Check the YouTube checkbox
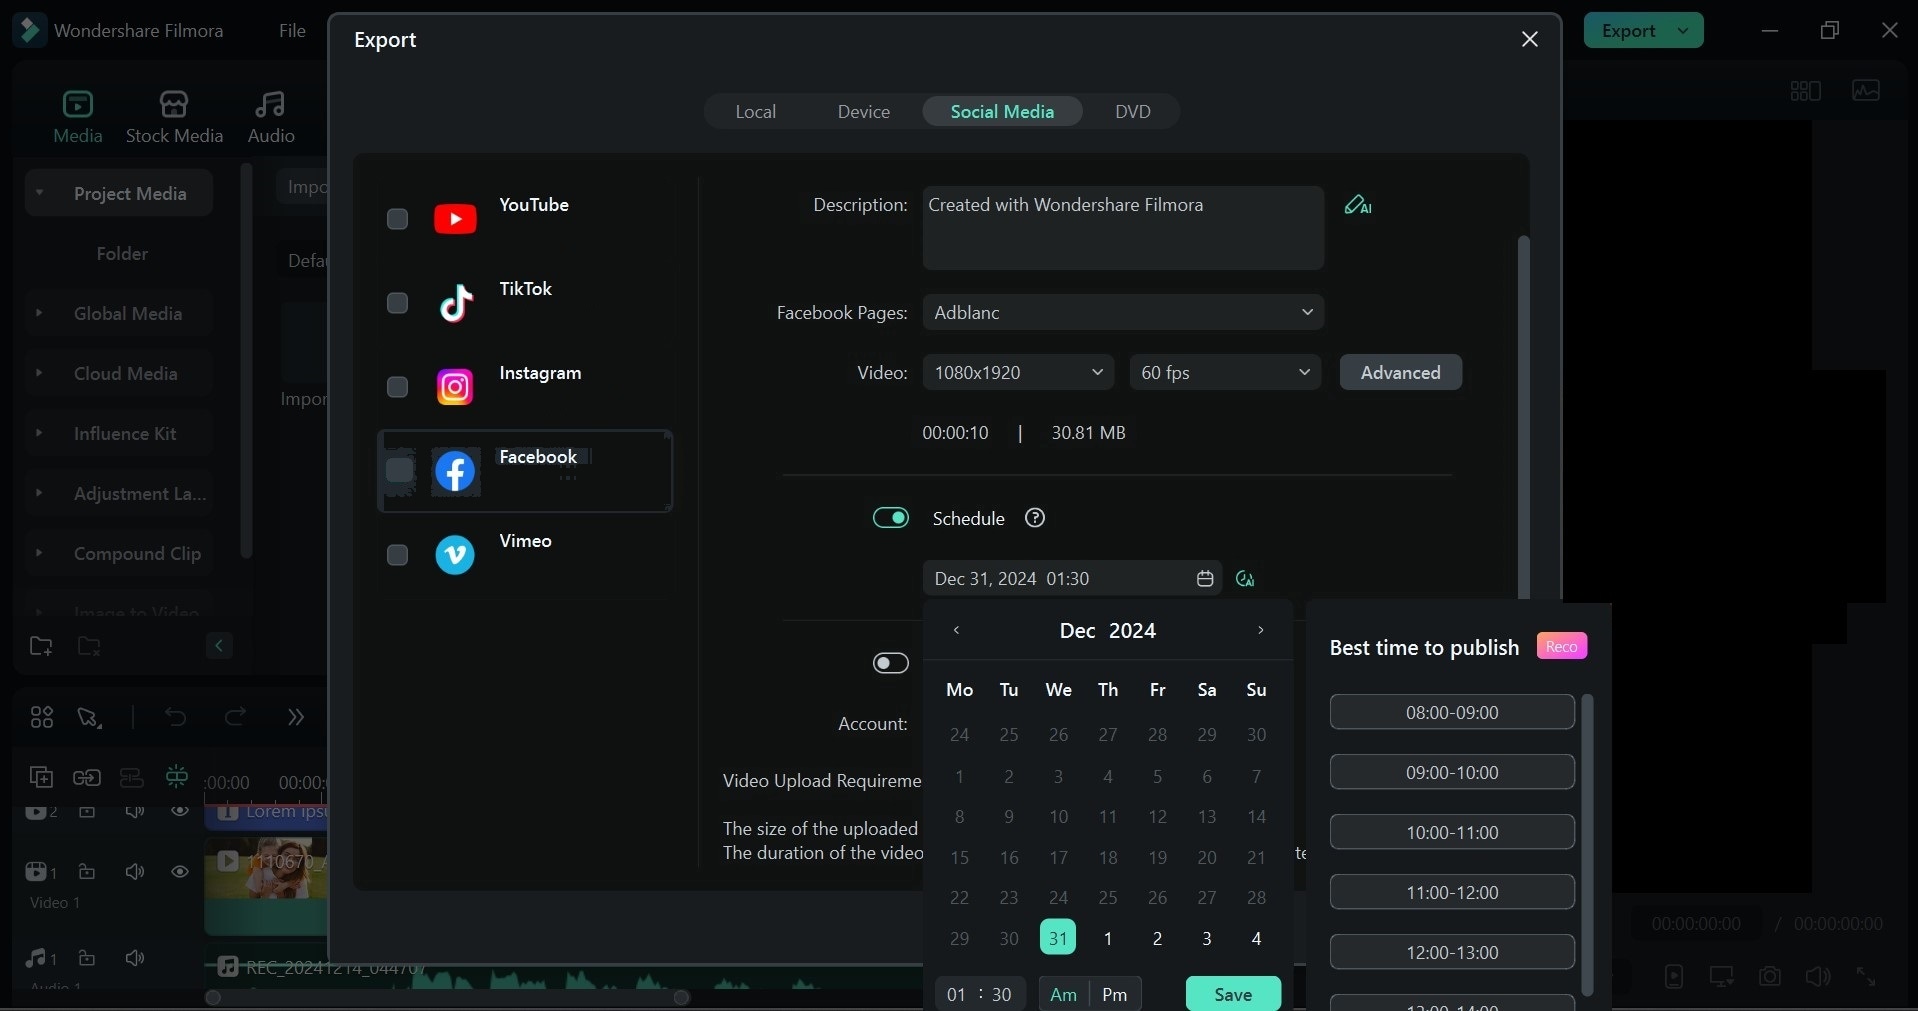 [397, 219]
